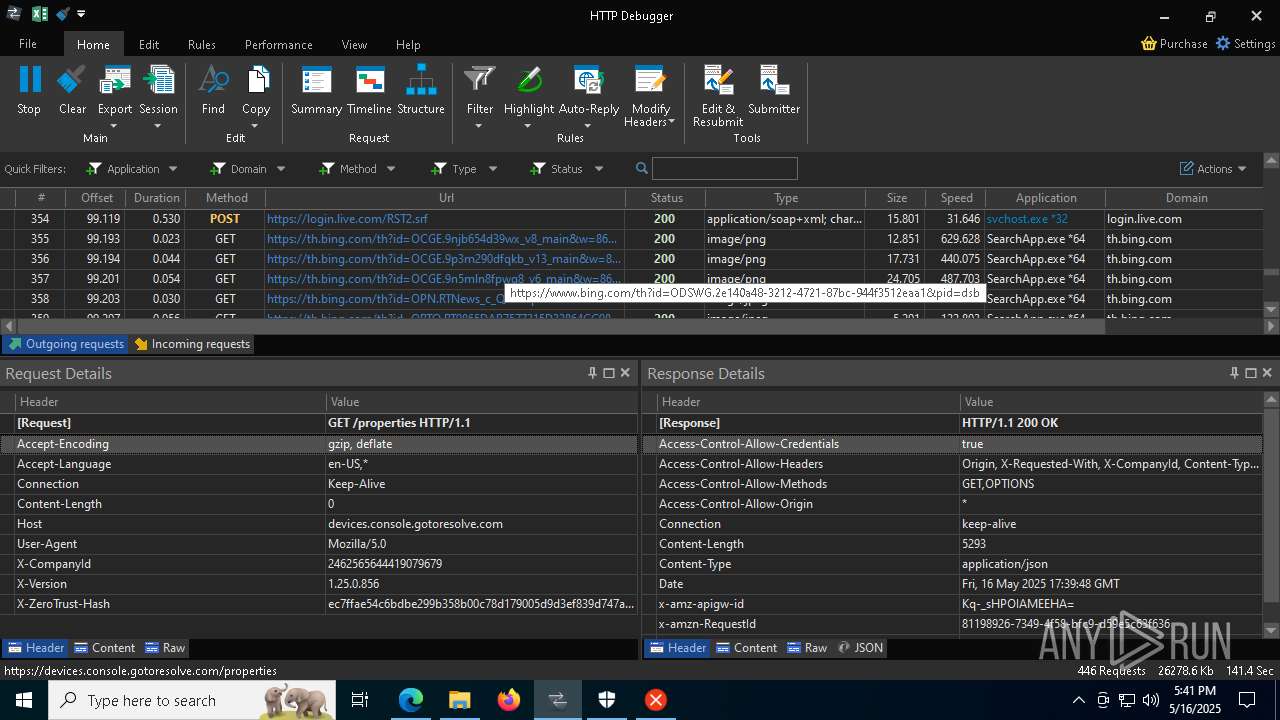1280x720 pixels.
Task: Click the Purchase cart icon
Action: click(1148, 44)
